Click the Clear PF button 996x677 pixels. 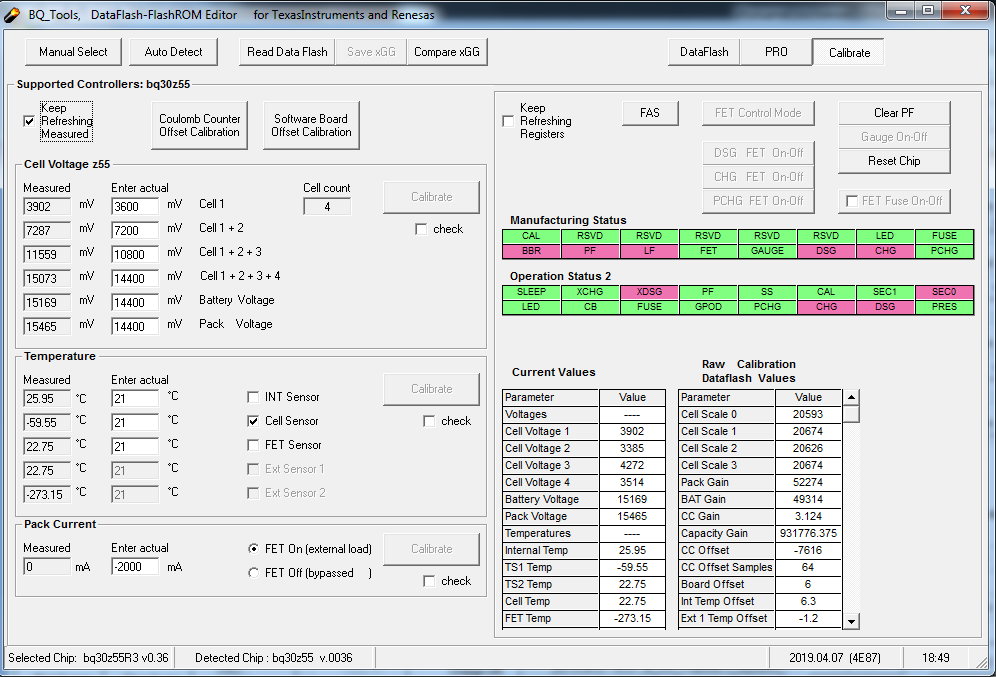[894, 113]
